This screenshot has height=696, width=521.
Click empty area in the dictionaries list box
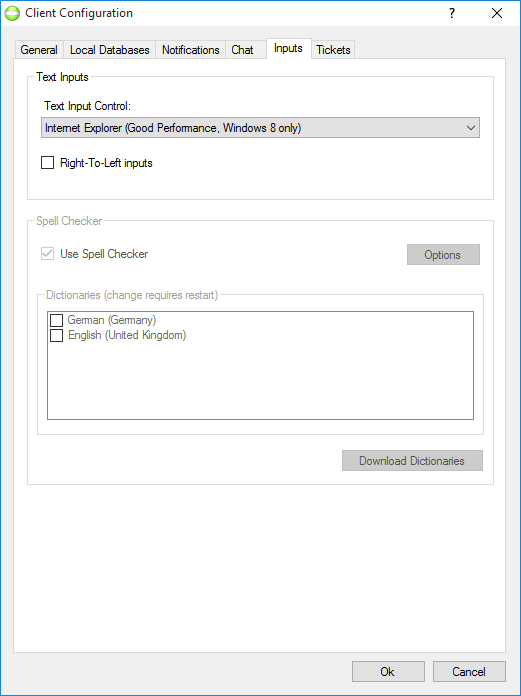click(260, 382)
